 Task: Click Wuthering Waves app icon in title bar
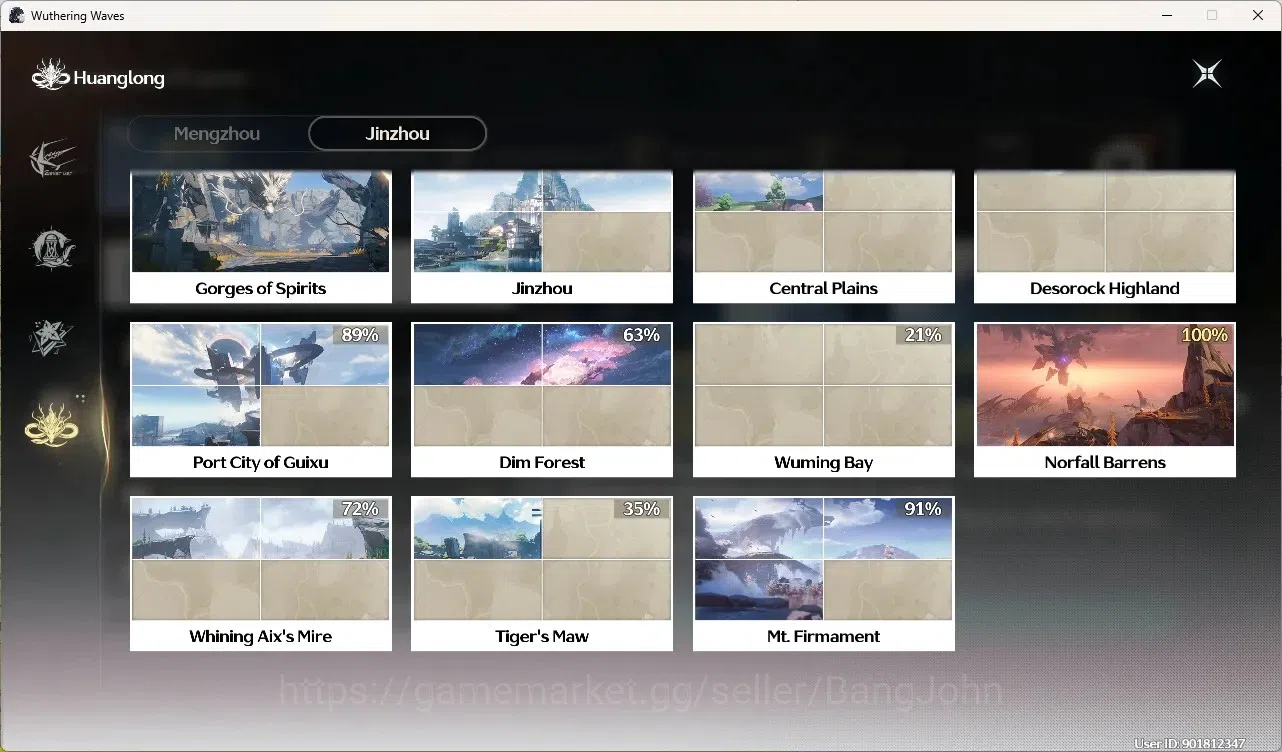click(16, 15)
